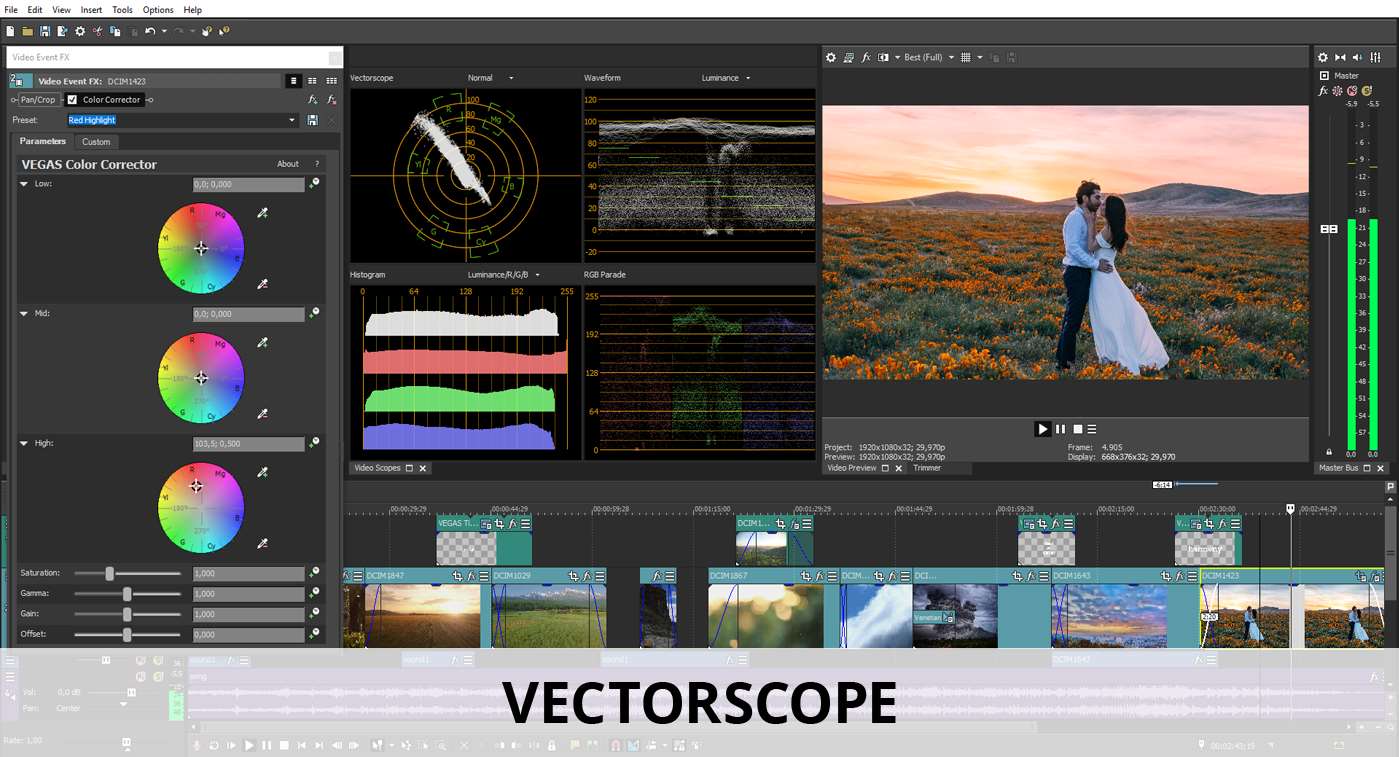1399x757 pixels.
Task: Collapse the Mid color wheel section
Action: click(24, 313)
